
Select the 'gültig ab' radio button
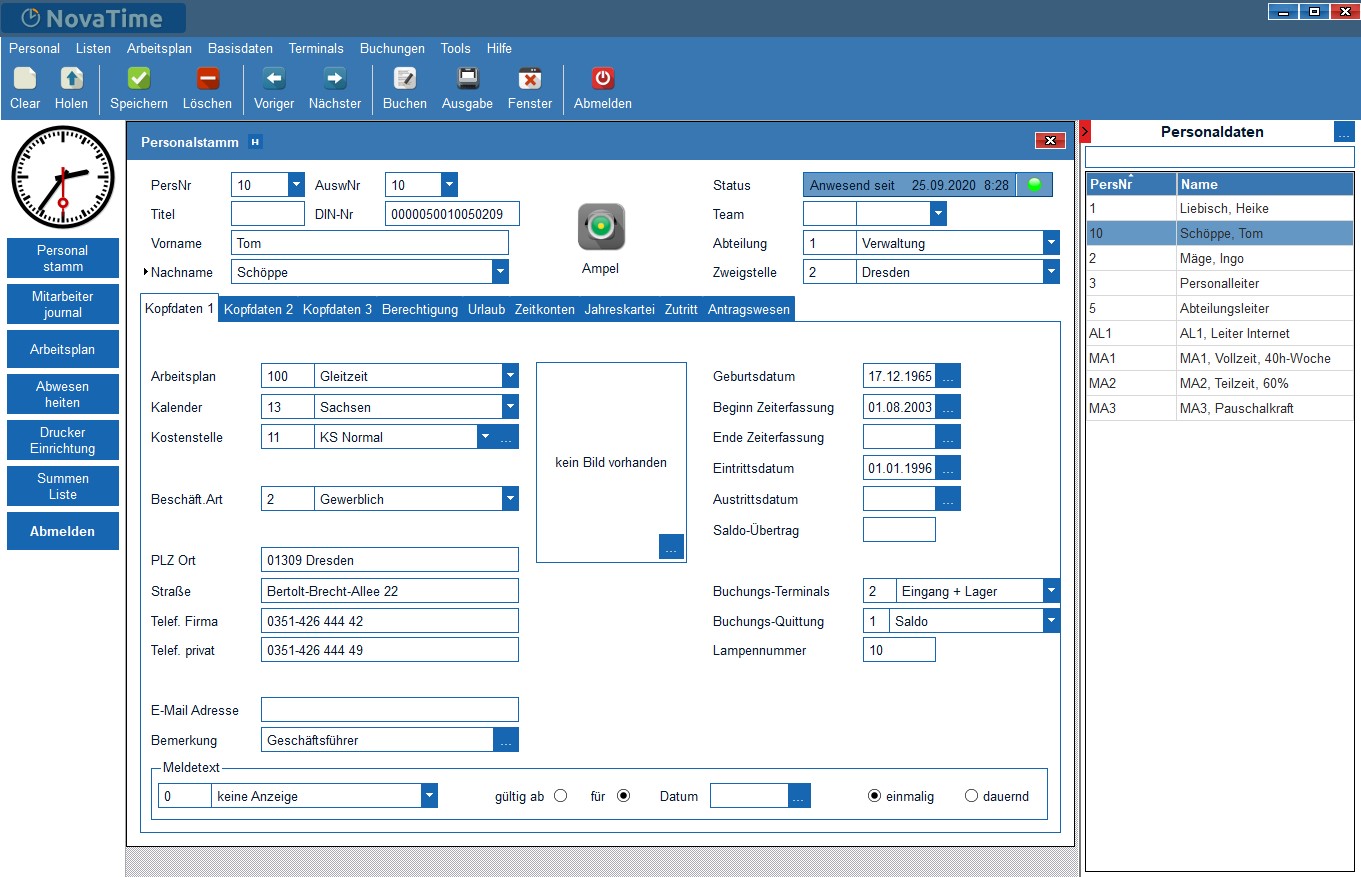(x=560, y=796)
